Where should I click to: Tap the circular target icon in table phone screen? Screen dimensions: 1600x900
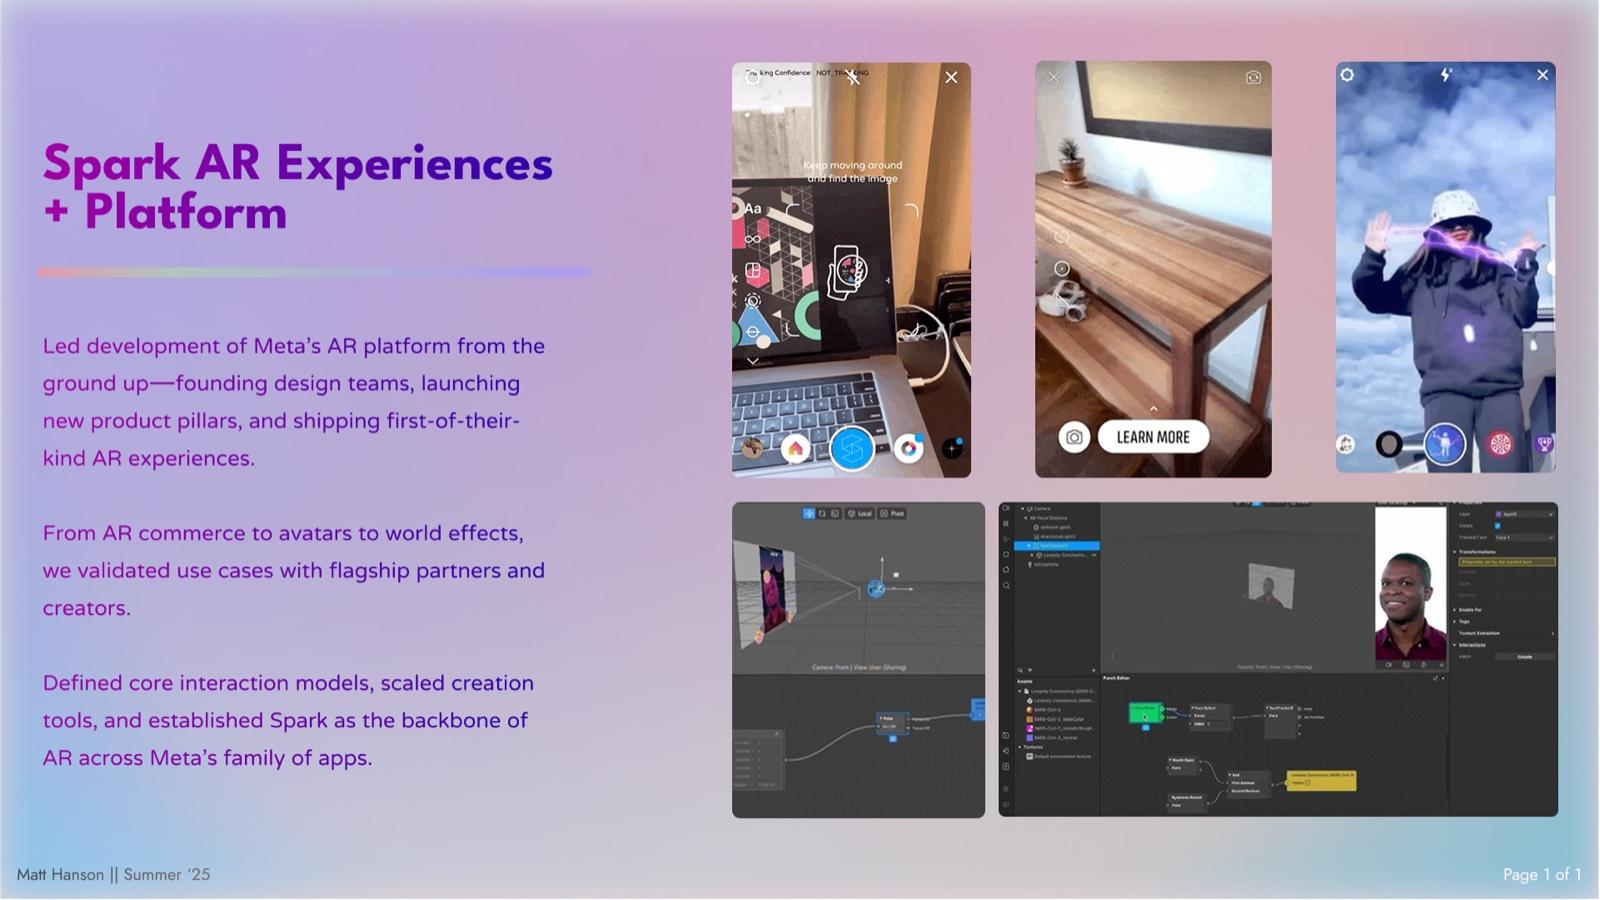(1062, 268)
